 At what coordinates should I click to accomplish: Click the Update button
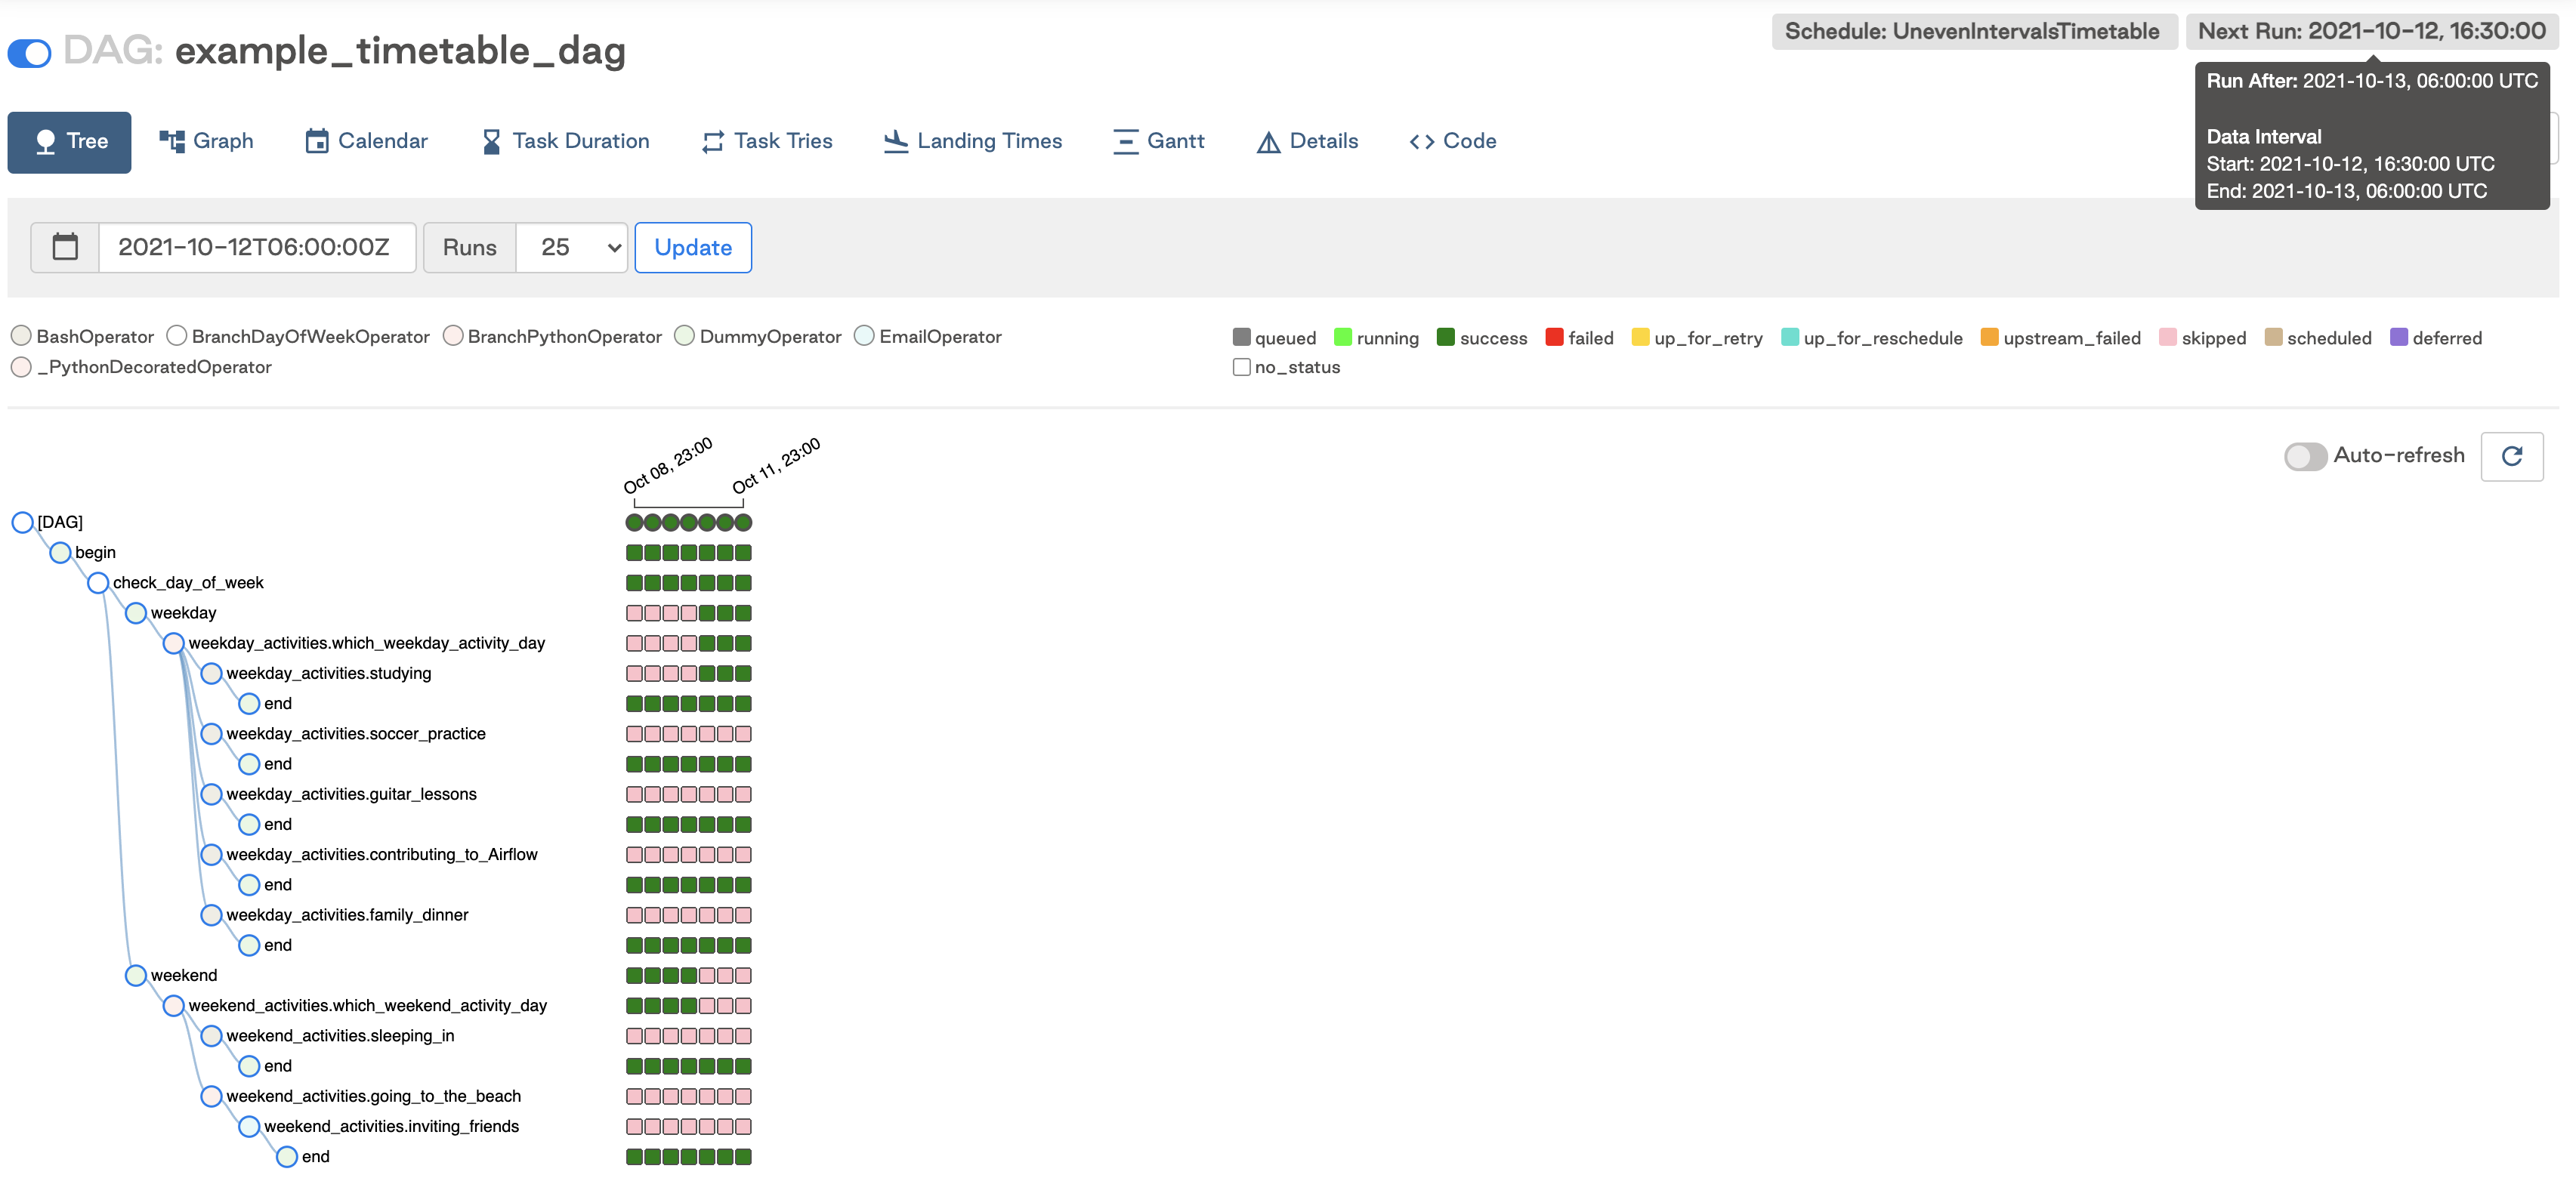[693, 247]
